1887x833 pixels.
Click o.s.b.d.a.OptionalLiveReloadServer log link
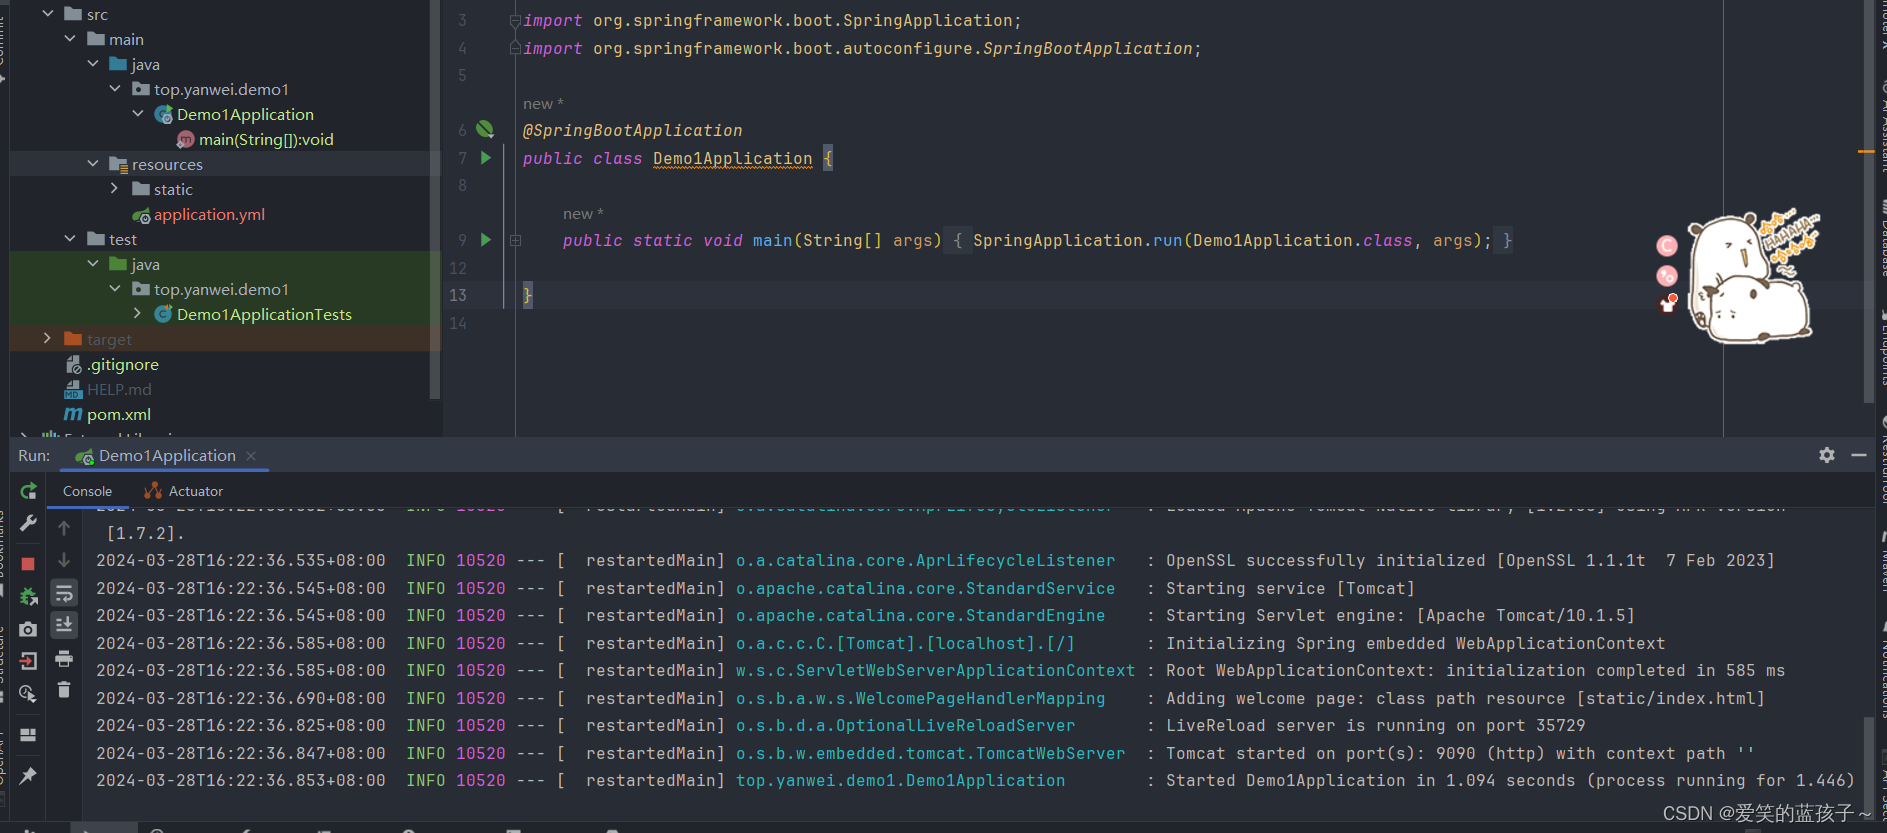click(905, 726)
